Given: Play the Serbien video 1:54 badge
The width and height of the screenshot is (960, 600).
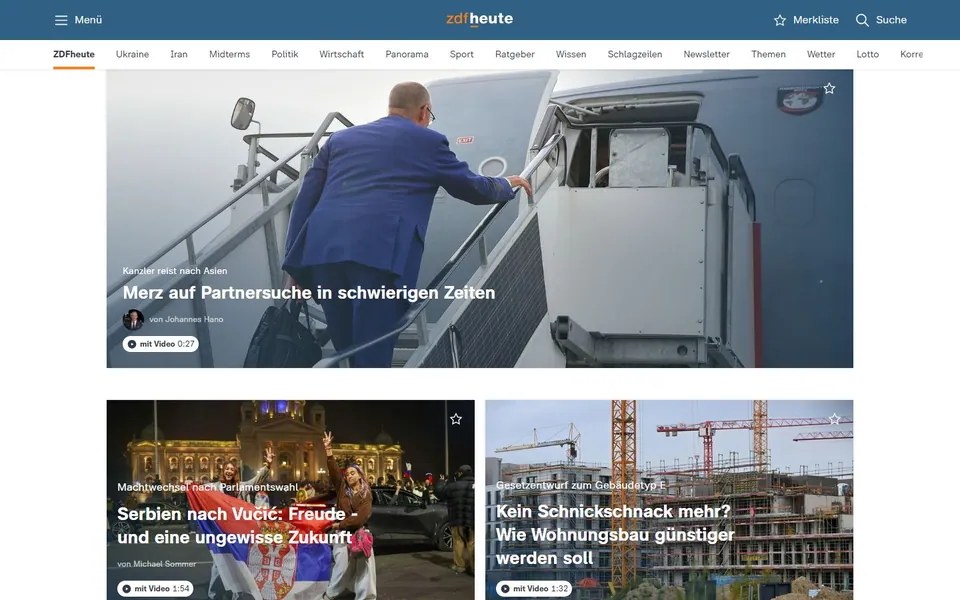Looking at the screenshot, I should [x=155, y=588].
